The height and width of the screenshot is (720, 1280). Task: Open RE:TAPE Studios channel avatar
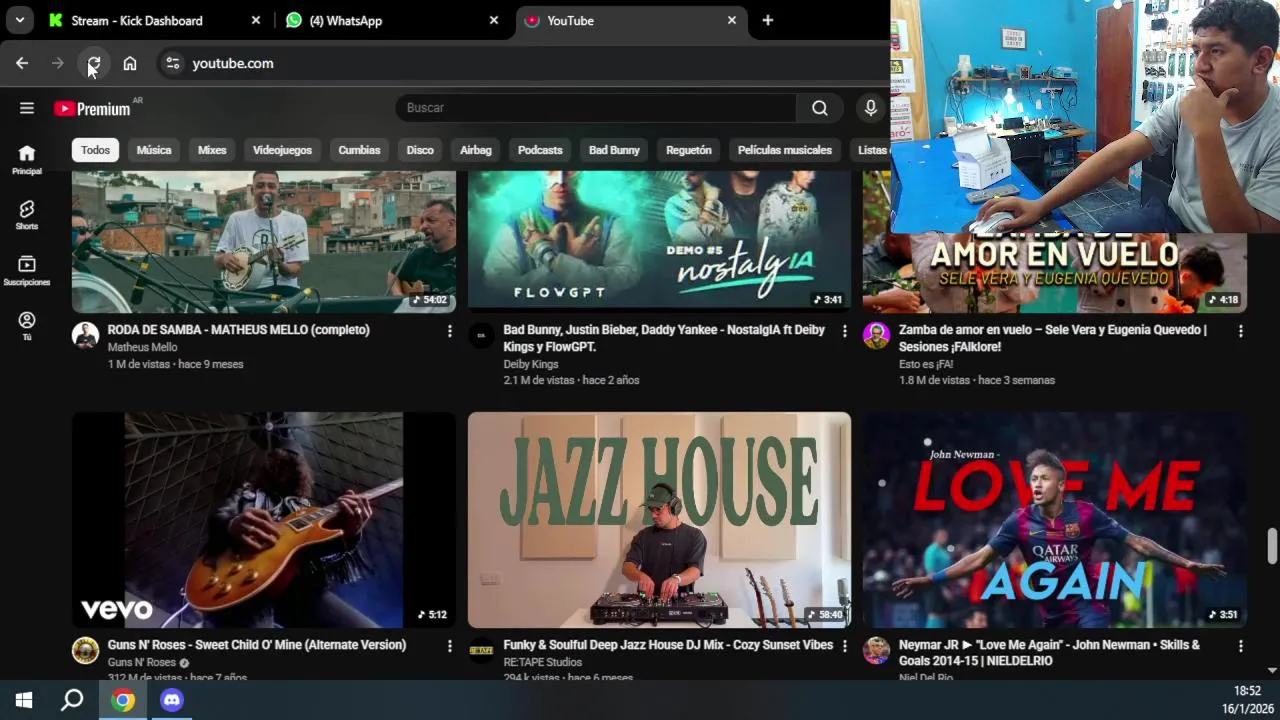coord(481,650)
